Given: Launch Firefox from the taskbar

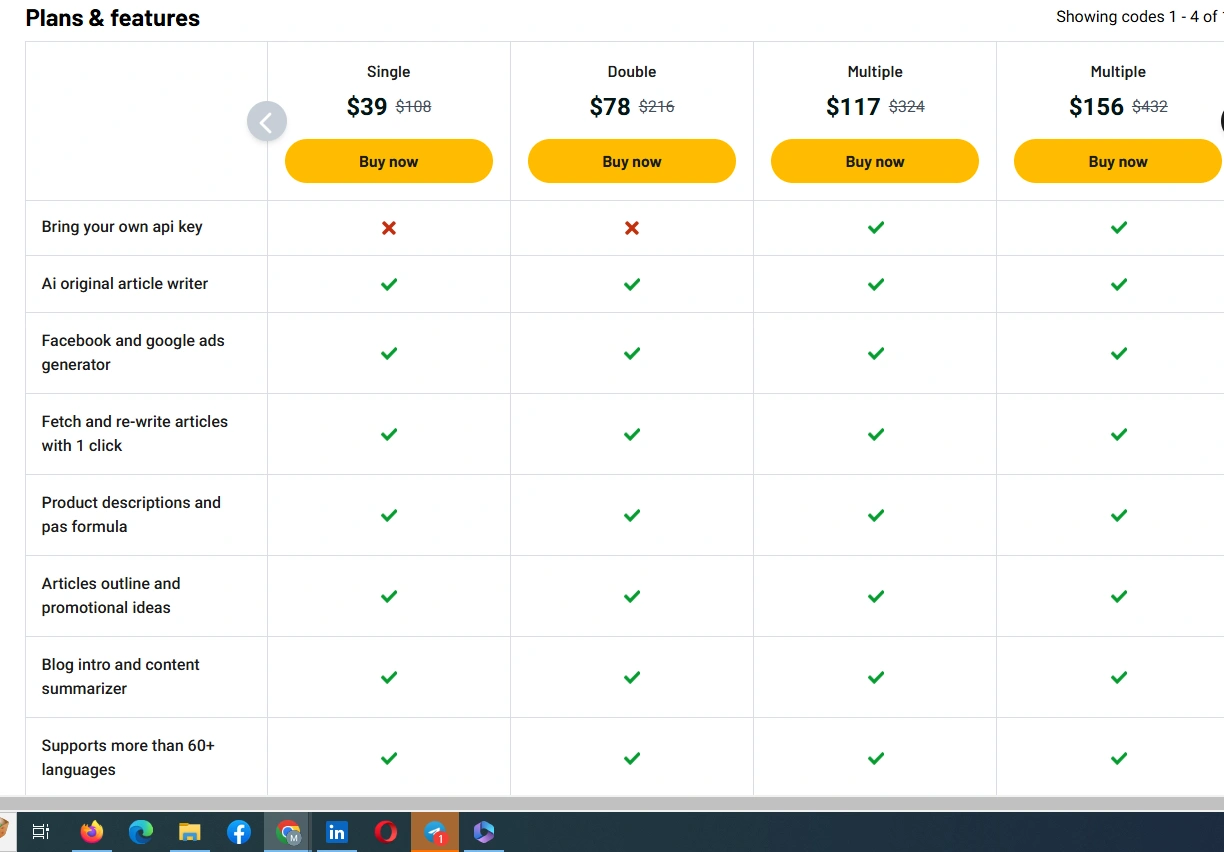Looking at the screenshot, I should [92, 832].
